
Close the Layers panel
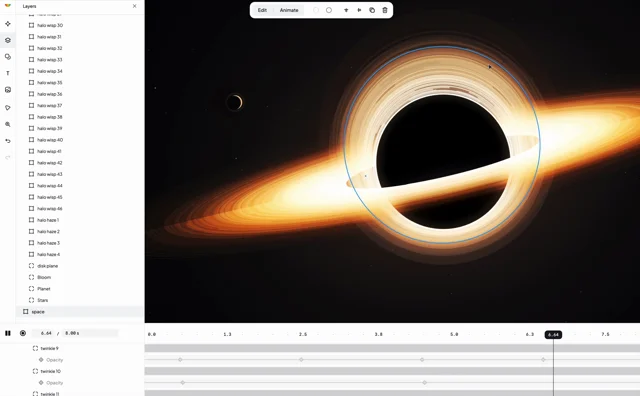135,6
